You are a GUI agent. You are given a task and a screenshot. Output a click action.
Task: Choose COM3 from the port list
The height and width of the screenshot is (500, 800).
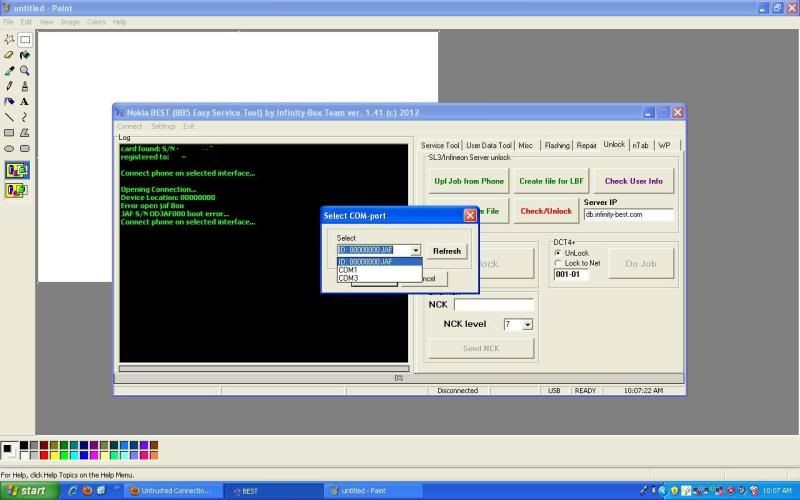click(x=380, y=278)
